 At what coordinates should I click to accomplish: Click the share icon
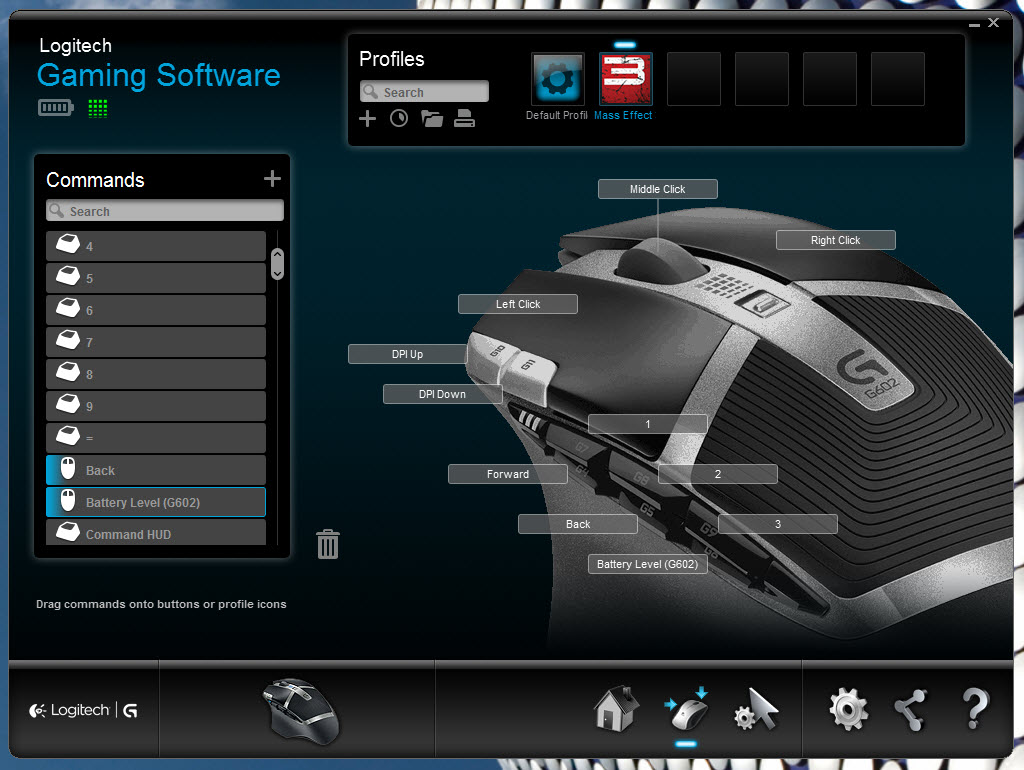[910, 710]
